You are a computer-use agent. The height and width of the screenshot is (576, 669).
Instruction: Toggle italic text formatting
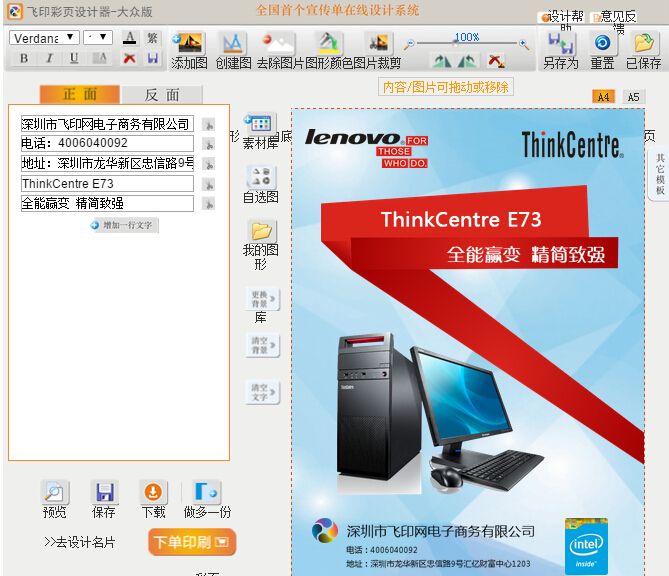tap(49, 59)
